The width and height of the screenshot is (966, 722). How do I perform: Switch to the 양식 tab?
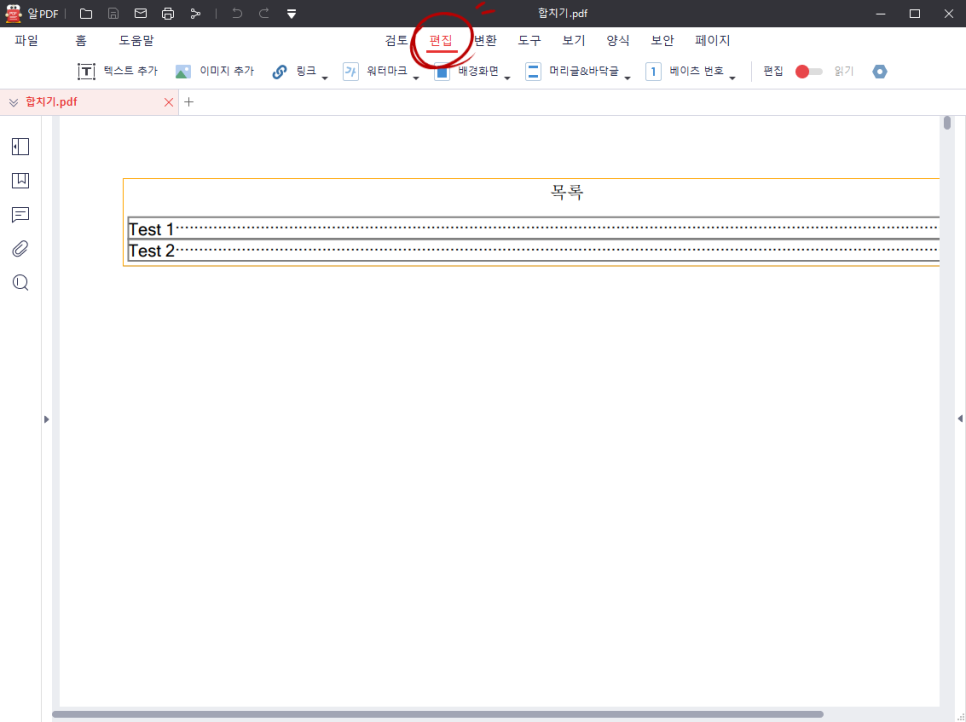click(618, 41)
